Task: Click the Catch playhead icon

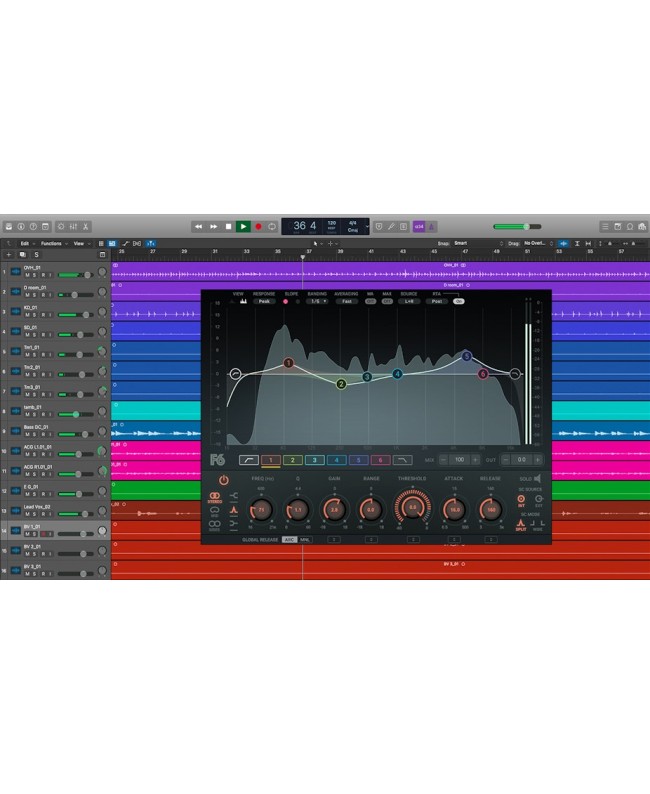Action: 151,244
